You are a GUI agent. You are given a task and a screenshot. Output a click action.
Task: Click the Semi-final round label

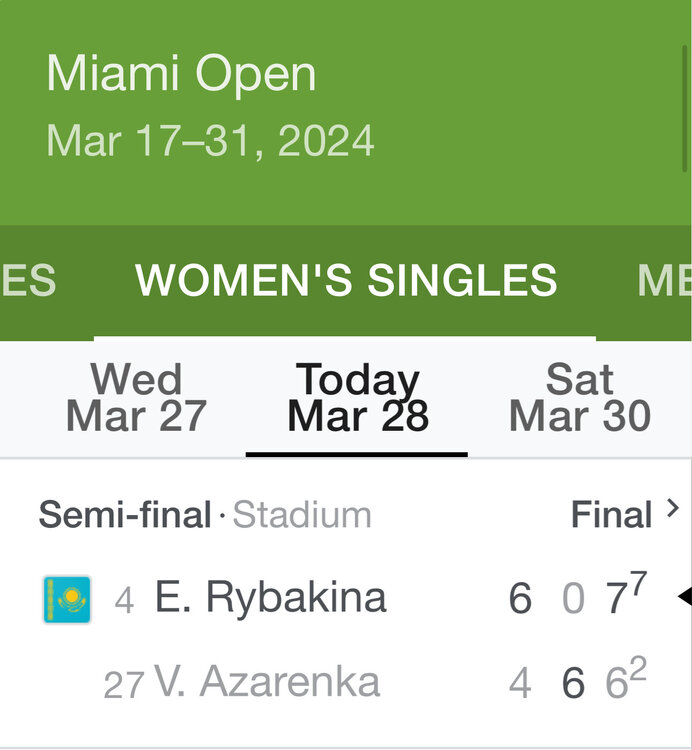pyautogui.click(x=125, y=515)
